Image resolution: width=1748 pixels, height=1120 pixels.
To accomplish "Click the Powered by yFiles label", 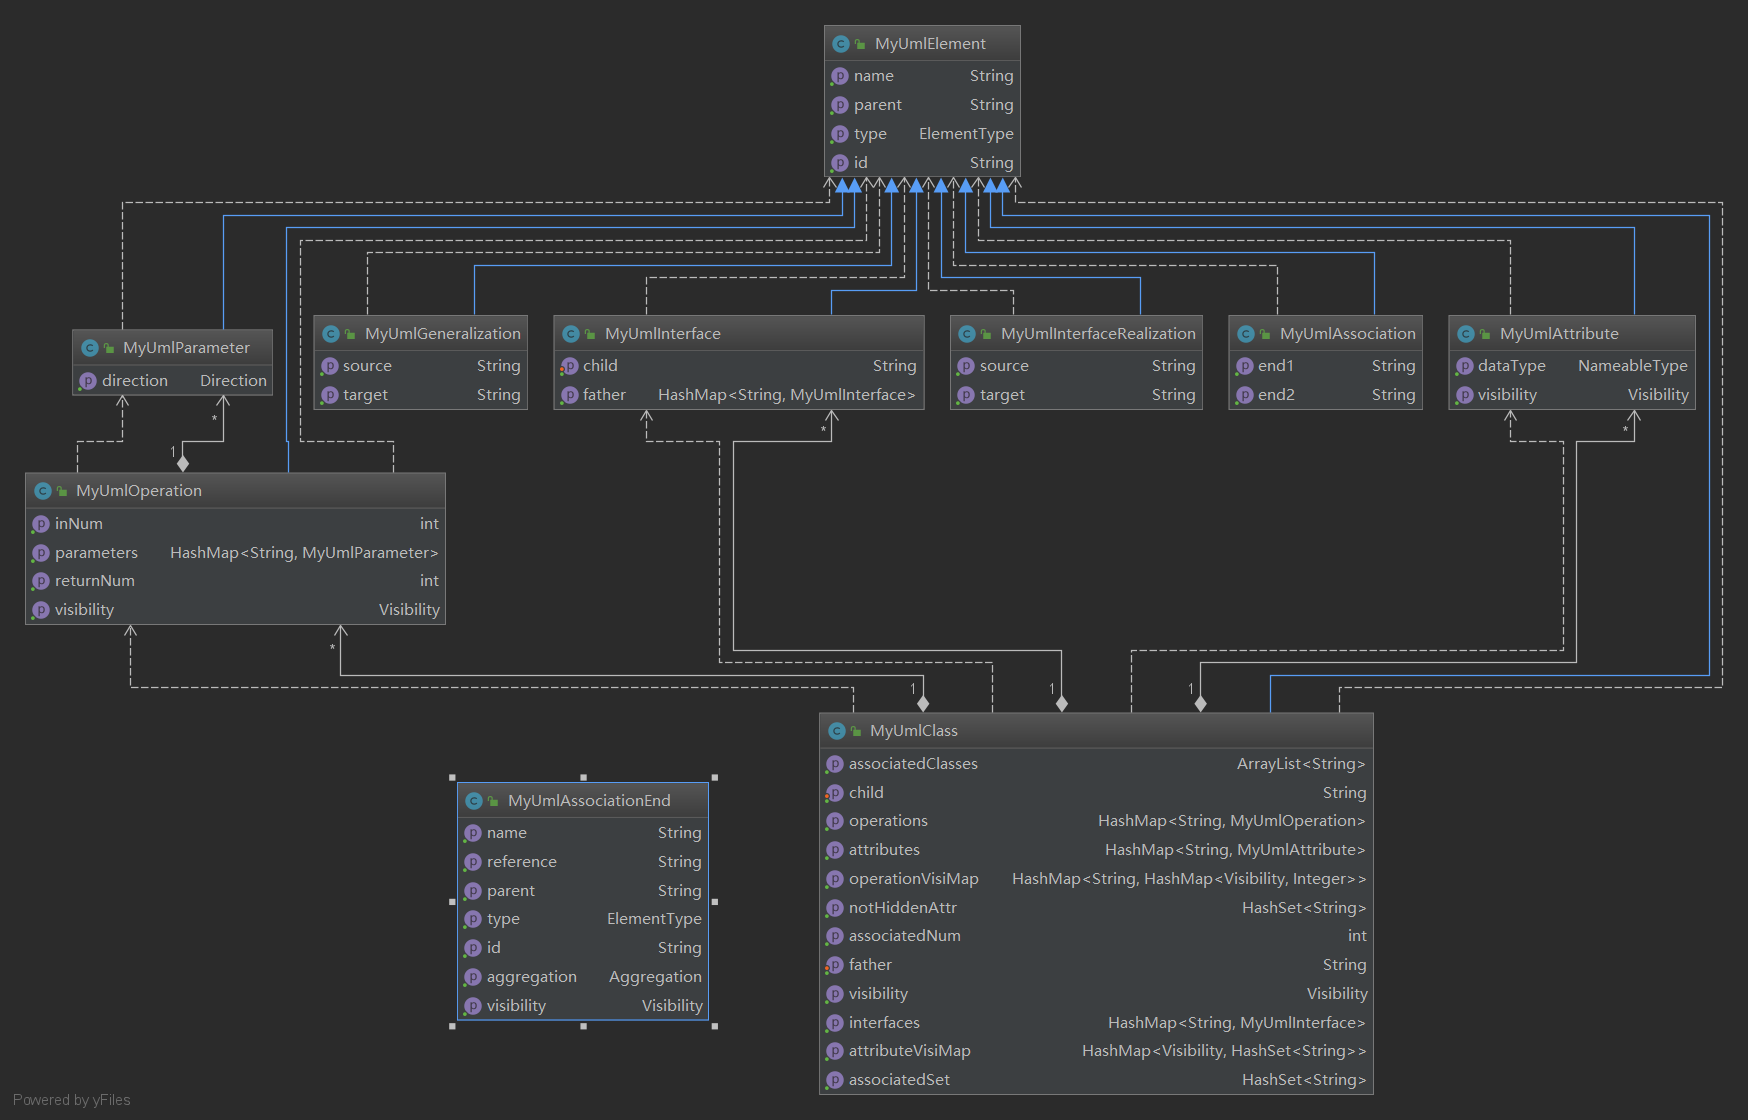I will [72, 1100].
